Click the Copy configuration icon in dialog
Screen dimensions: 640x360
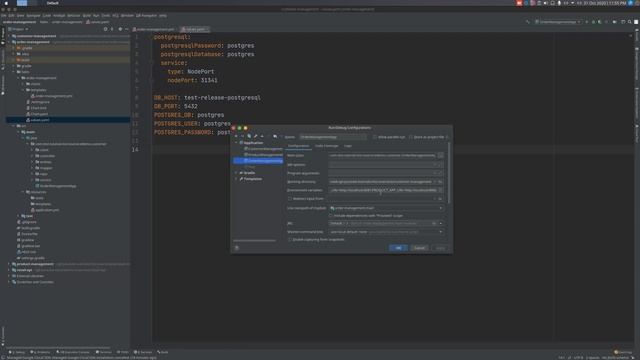tap(249, 136)
